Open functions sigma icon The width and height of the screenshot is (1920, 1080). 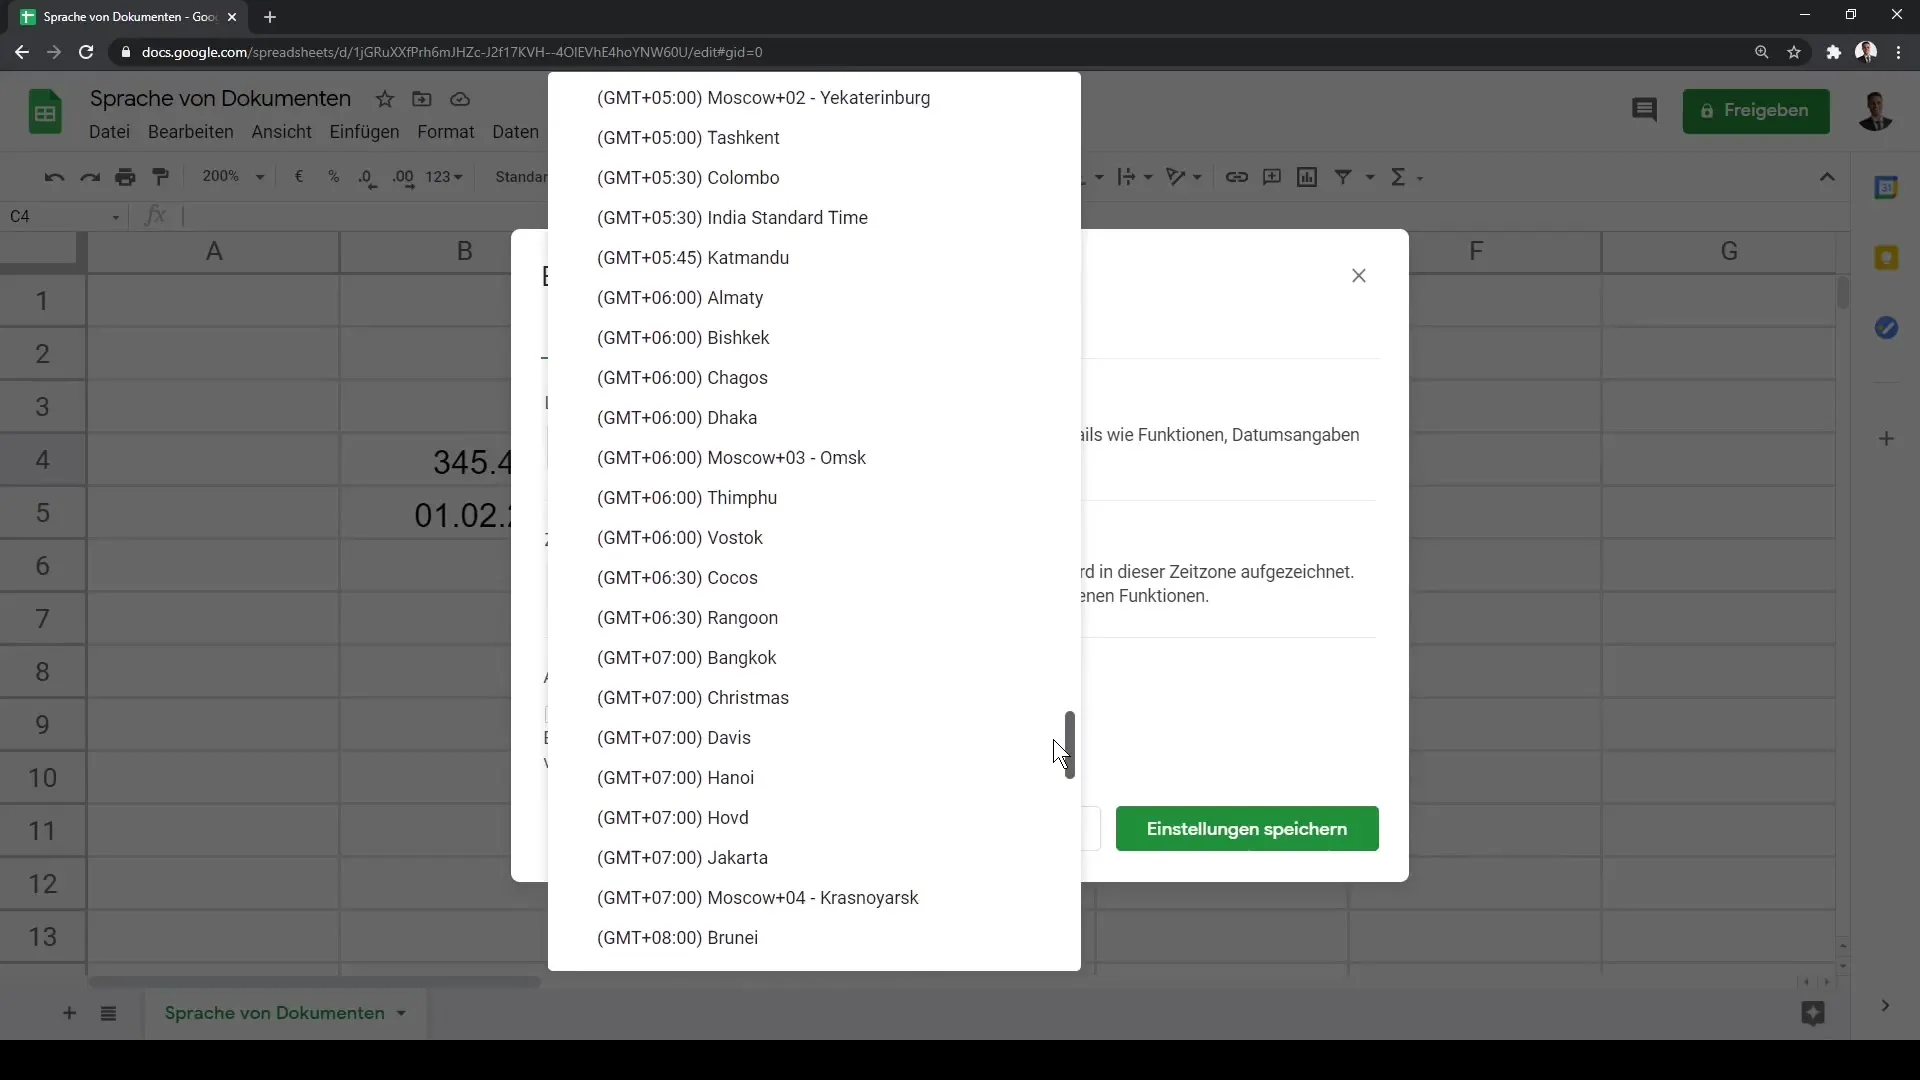point(1398,177)
